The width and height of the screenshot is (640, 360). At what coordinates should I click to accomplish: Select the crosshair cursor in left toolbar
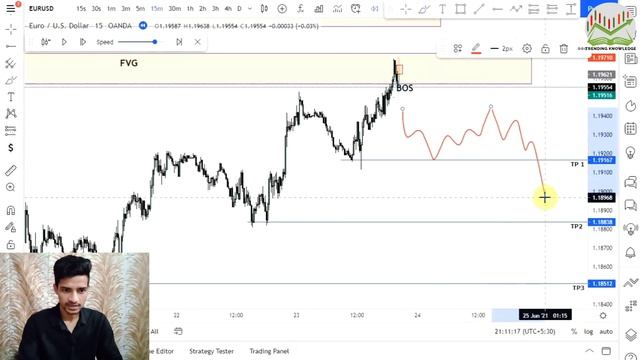pyautogui.click(x=11, y=29)
